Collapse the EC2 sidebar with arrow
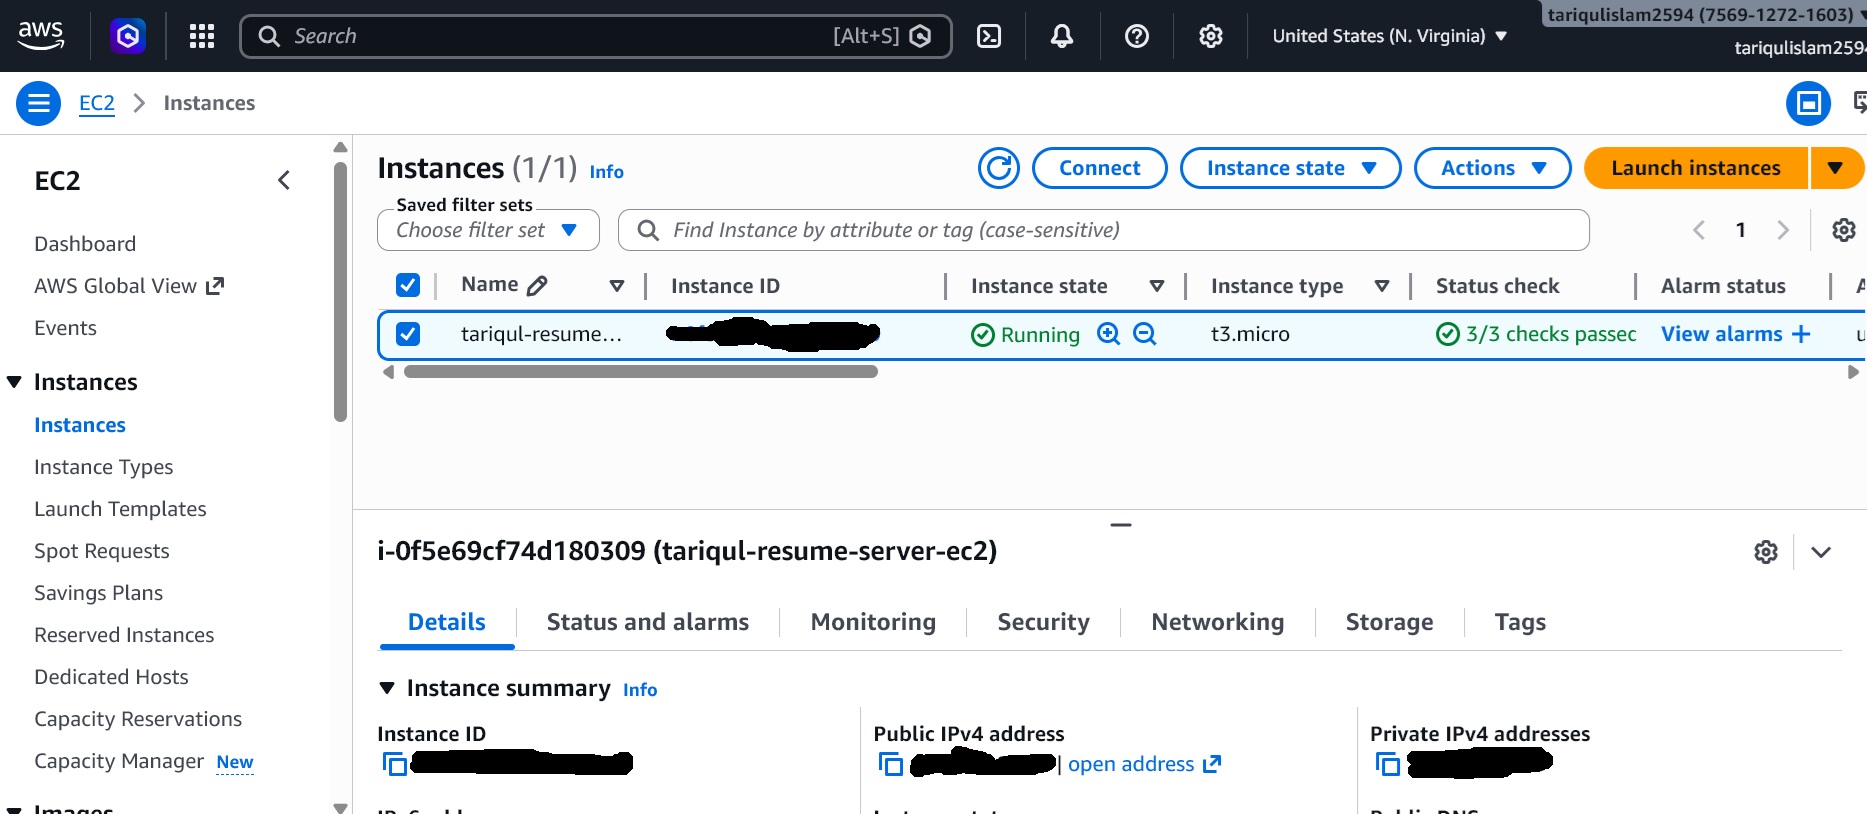Image resolution: width=1867 pixels, height=814 pixels. (284, 180)
